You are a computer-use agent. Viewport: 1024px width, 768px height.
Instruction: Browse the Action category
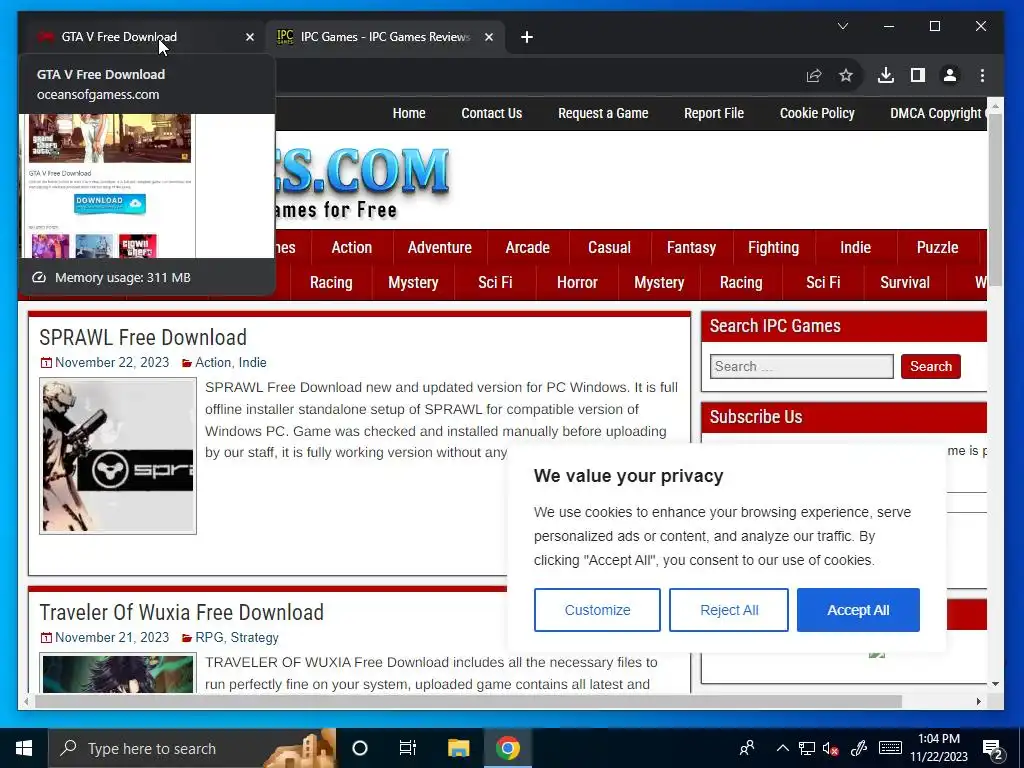(351, 248)
